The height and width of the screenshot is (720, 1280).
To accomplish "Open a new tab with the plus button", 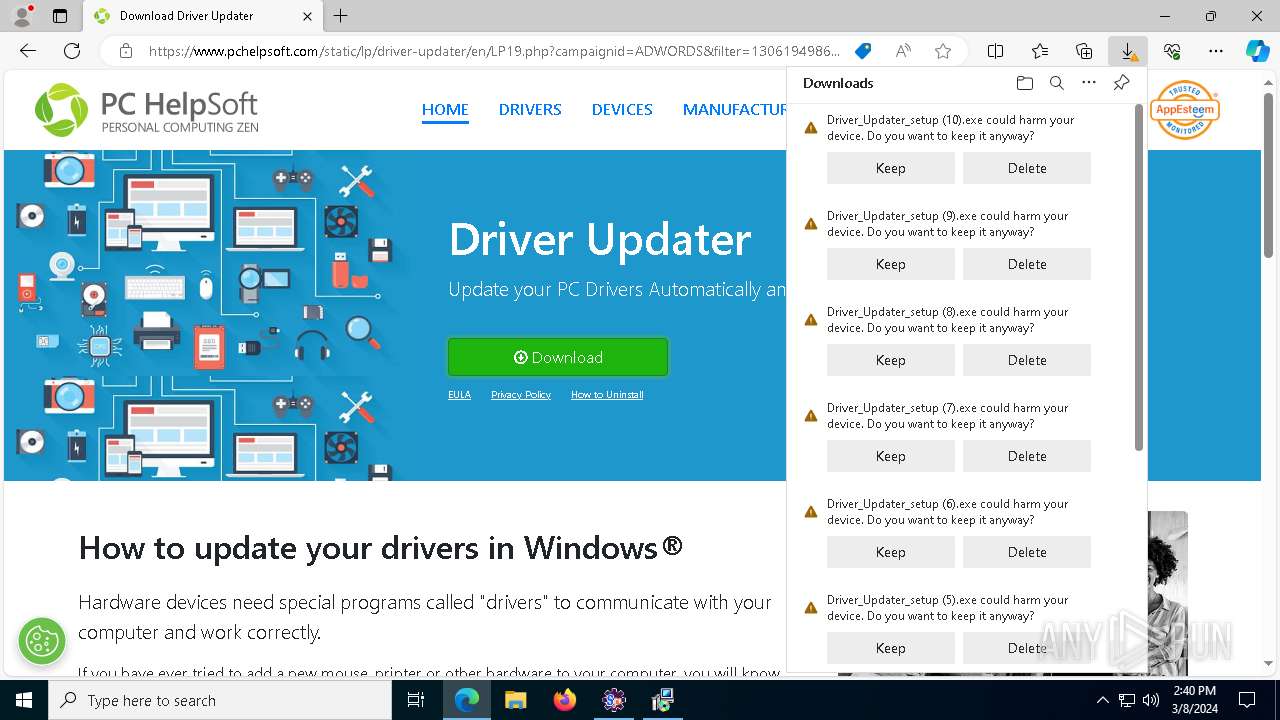I will click(x=341, y=16).
